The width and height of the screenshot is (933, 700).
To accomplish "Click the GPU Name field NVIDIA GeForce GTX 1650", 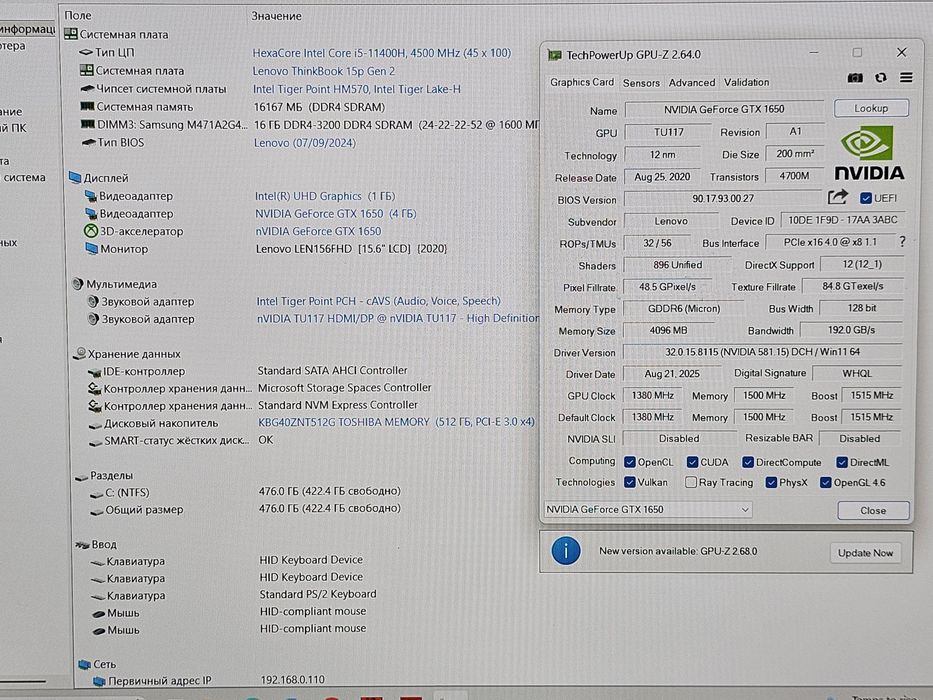I will click(724, 109).
